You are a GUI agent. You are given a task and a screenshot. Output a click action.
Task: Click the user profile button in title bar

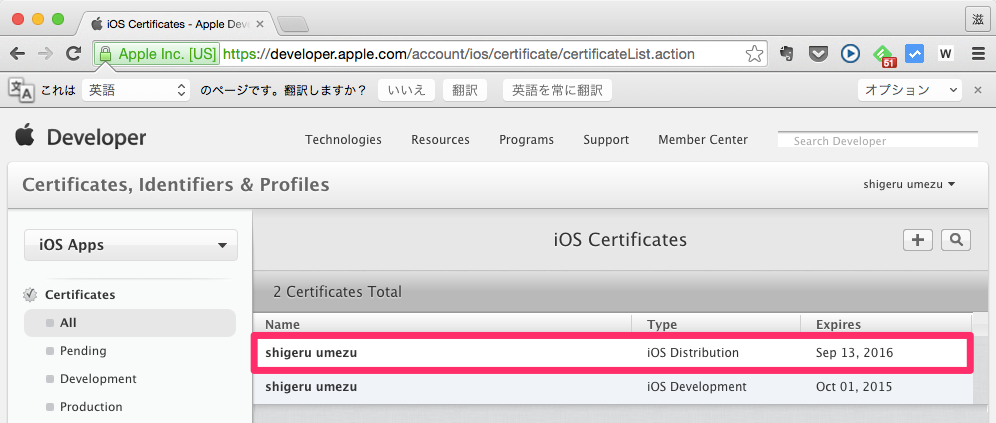coord(977,18)
